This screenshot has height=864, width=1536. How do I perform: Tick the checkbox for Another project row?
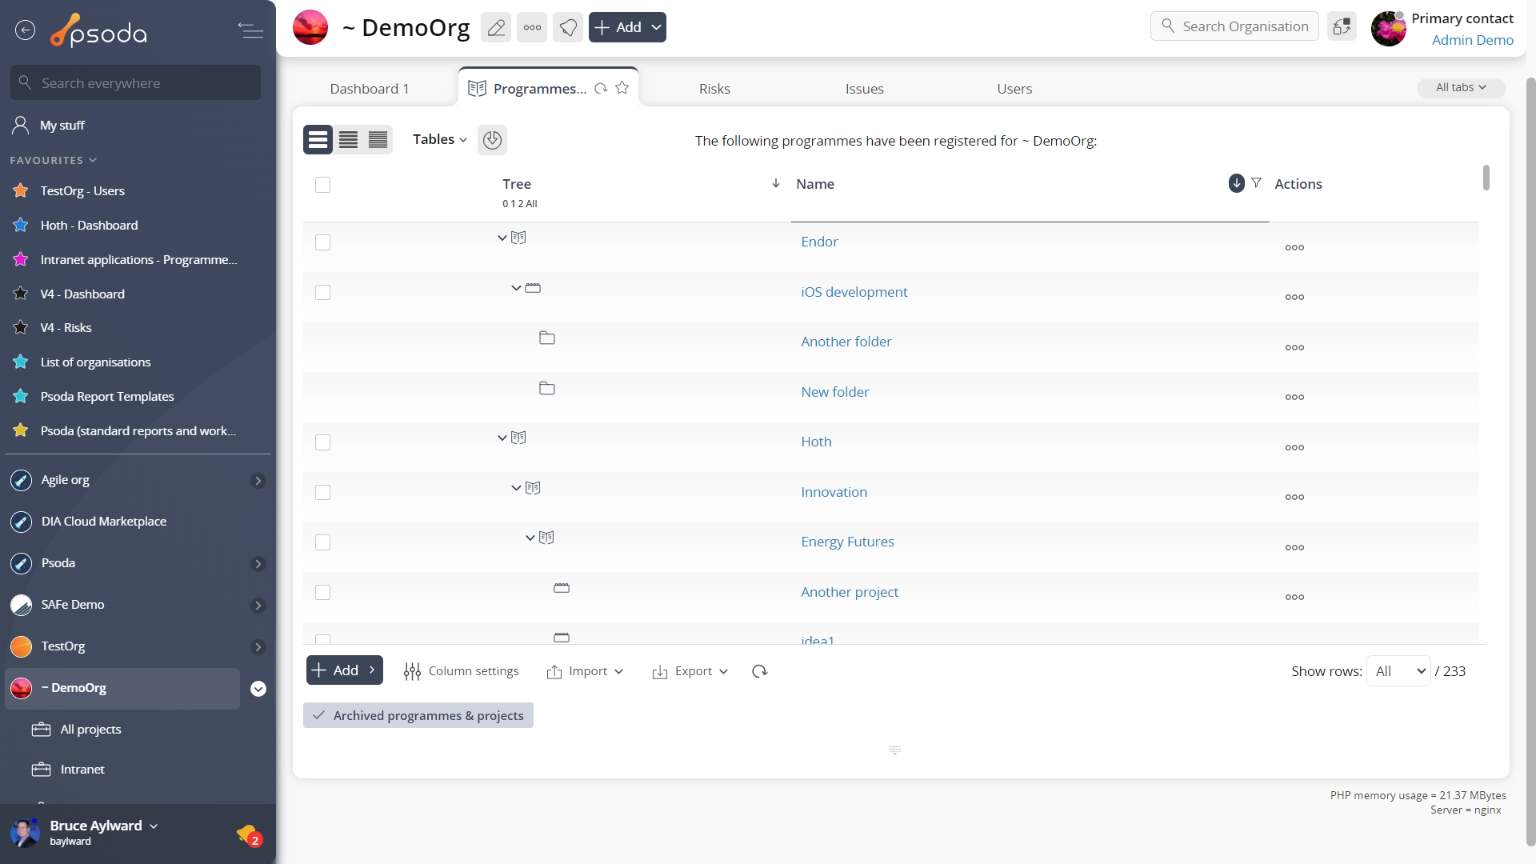[322, 592]
